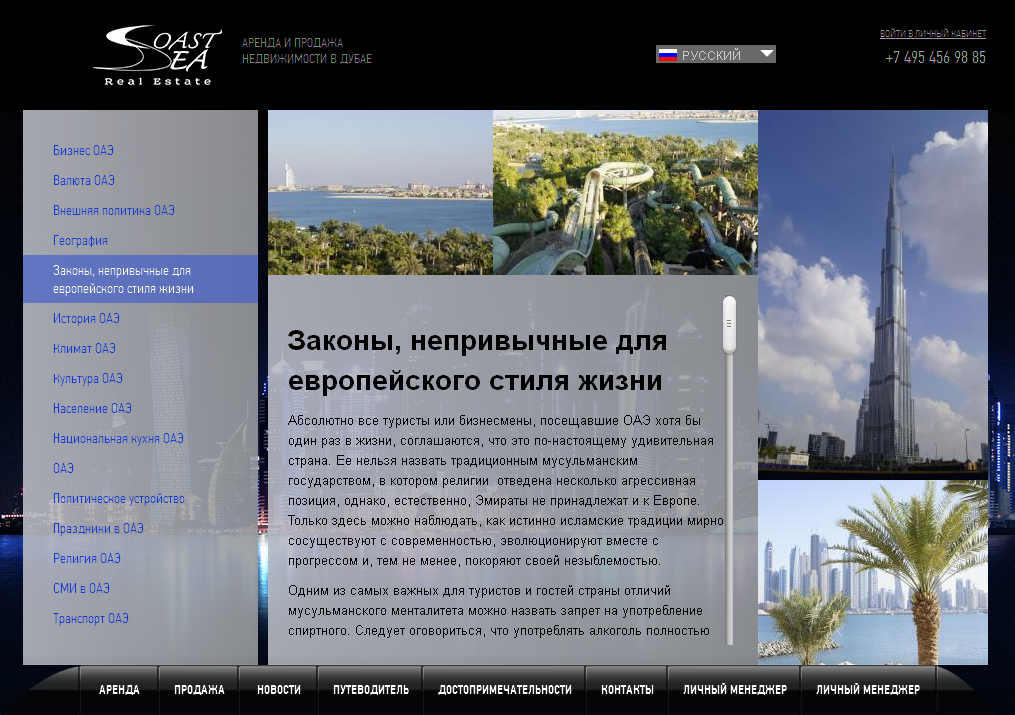The height and width of the screenshot is (715, 1015).
Task: Open Национальная кухня ОАЭ link
Action: 118,438
